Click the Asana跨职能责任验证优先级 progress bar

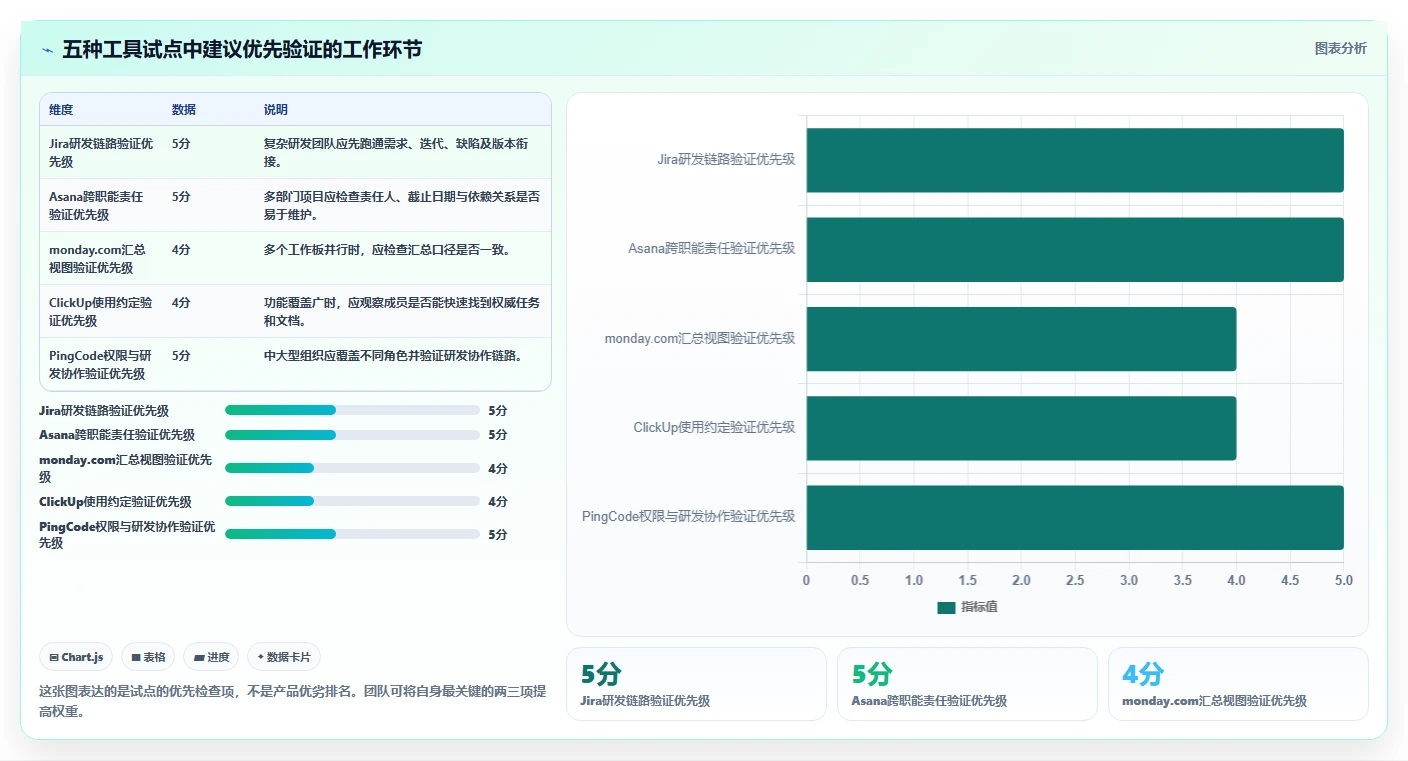[x=352, y=435]
